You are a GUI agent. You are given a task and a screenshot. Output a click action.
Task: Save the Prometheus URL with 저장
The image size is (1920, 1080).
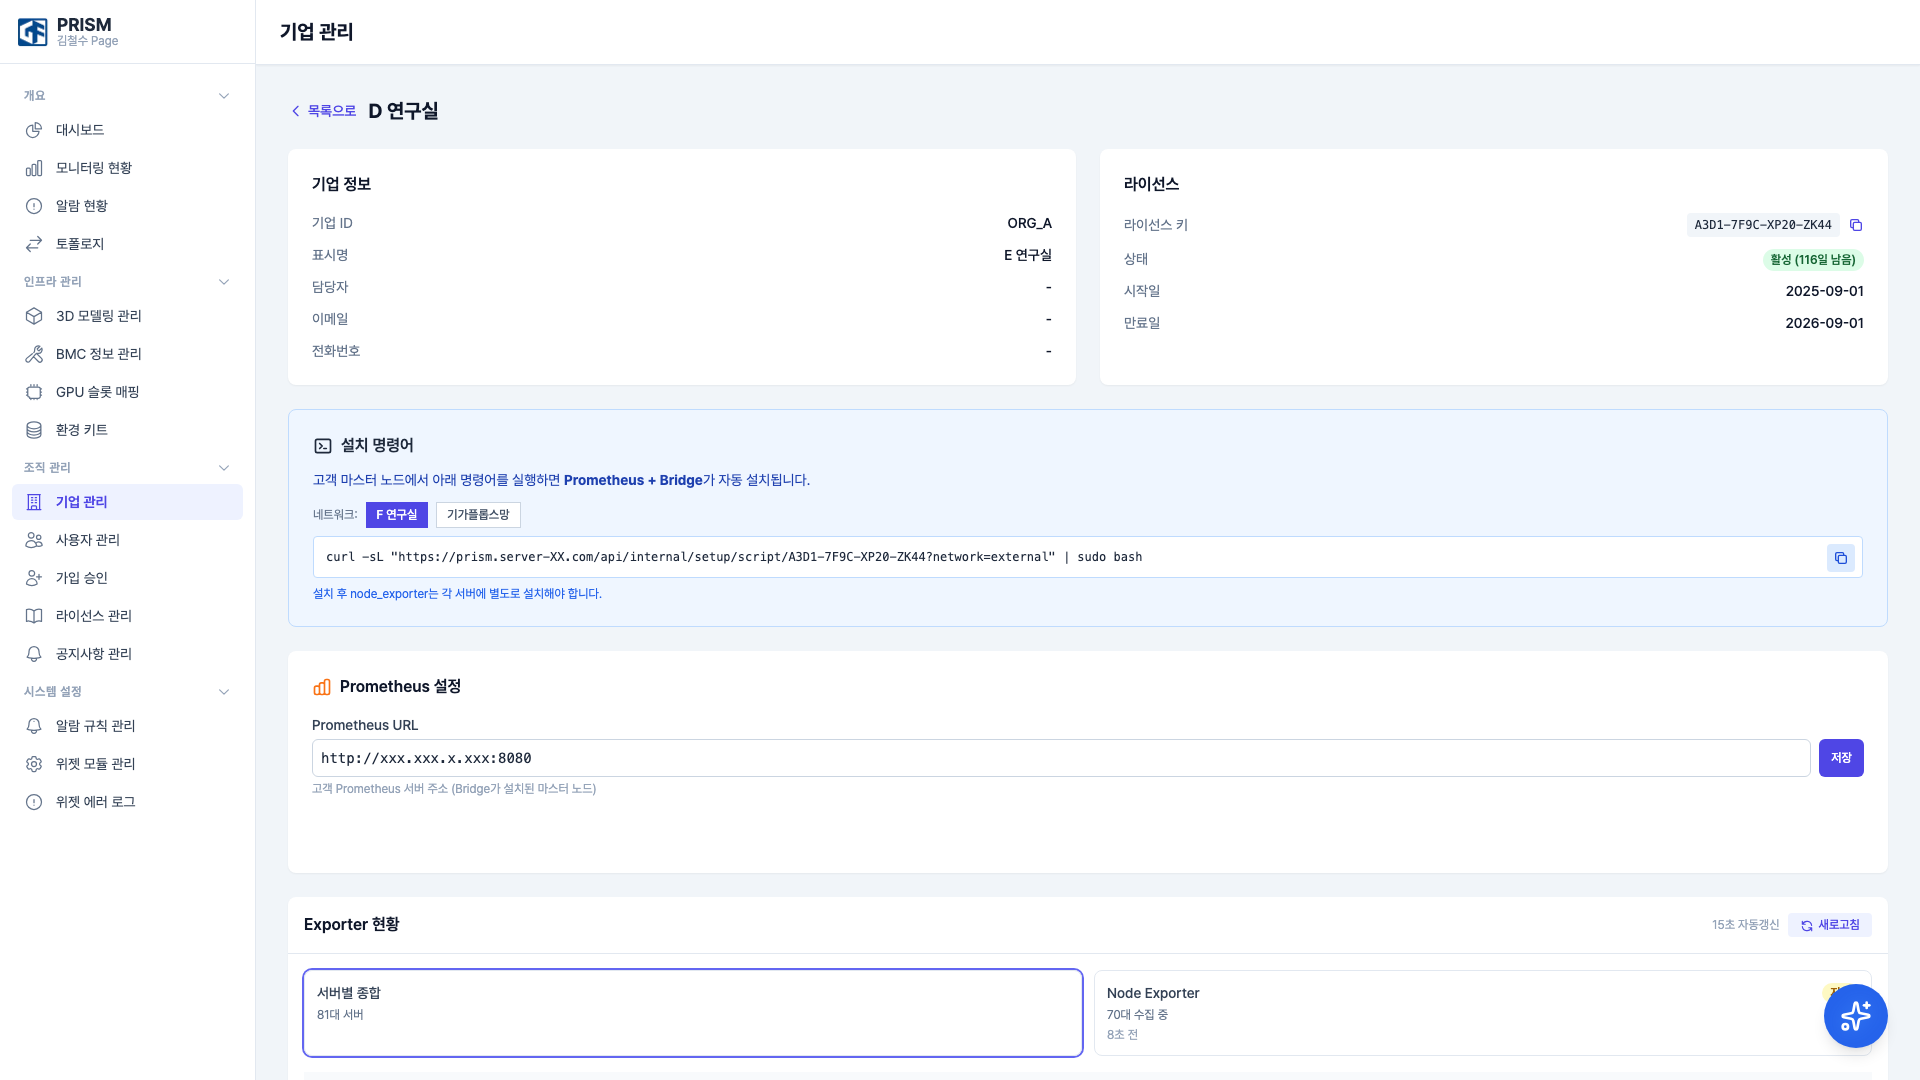pos(1841,758)
